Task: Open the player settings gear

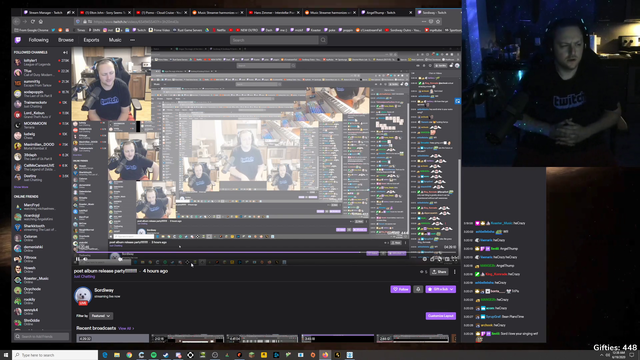Action: 425,259
